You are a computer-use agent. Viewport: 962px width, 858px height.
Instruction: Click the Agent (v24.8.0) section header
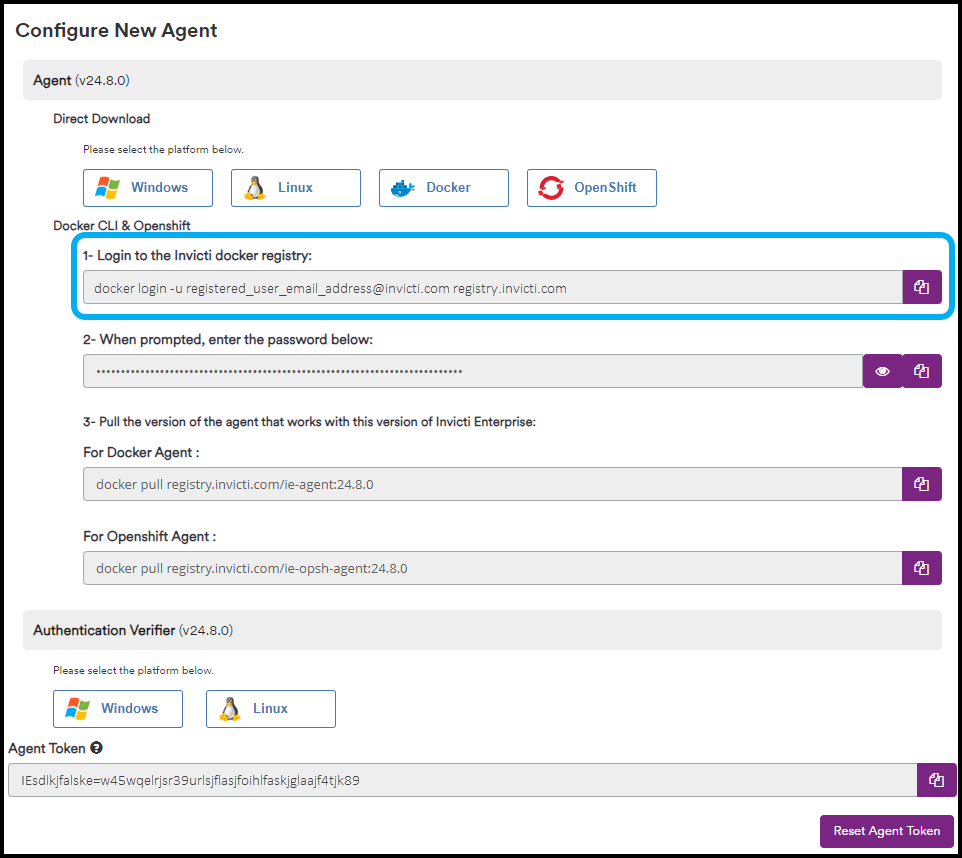[x=482, y=80]
